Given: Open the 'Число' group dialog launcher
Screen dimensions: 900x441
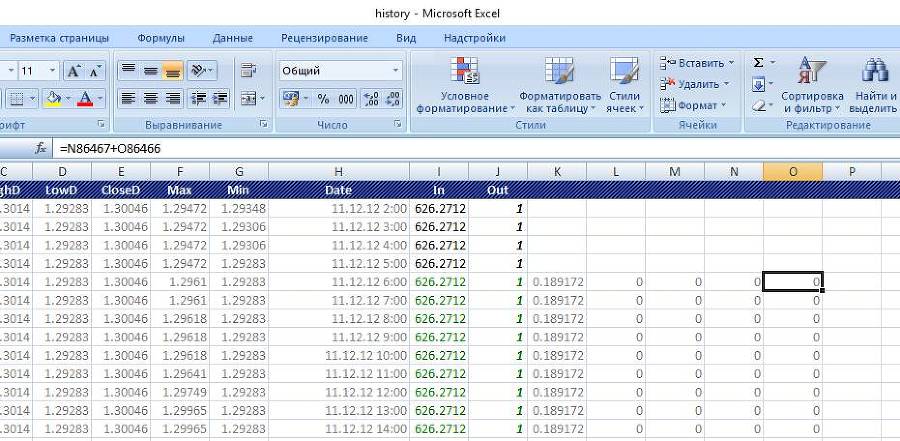Looking at the screenshot, I should tap(397, 124).
